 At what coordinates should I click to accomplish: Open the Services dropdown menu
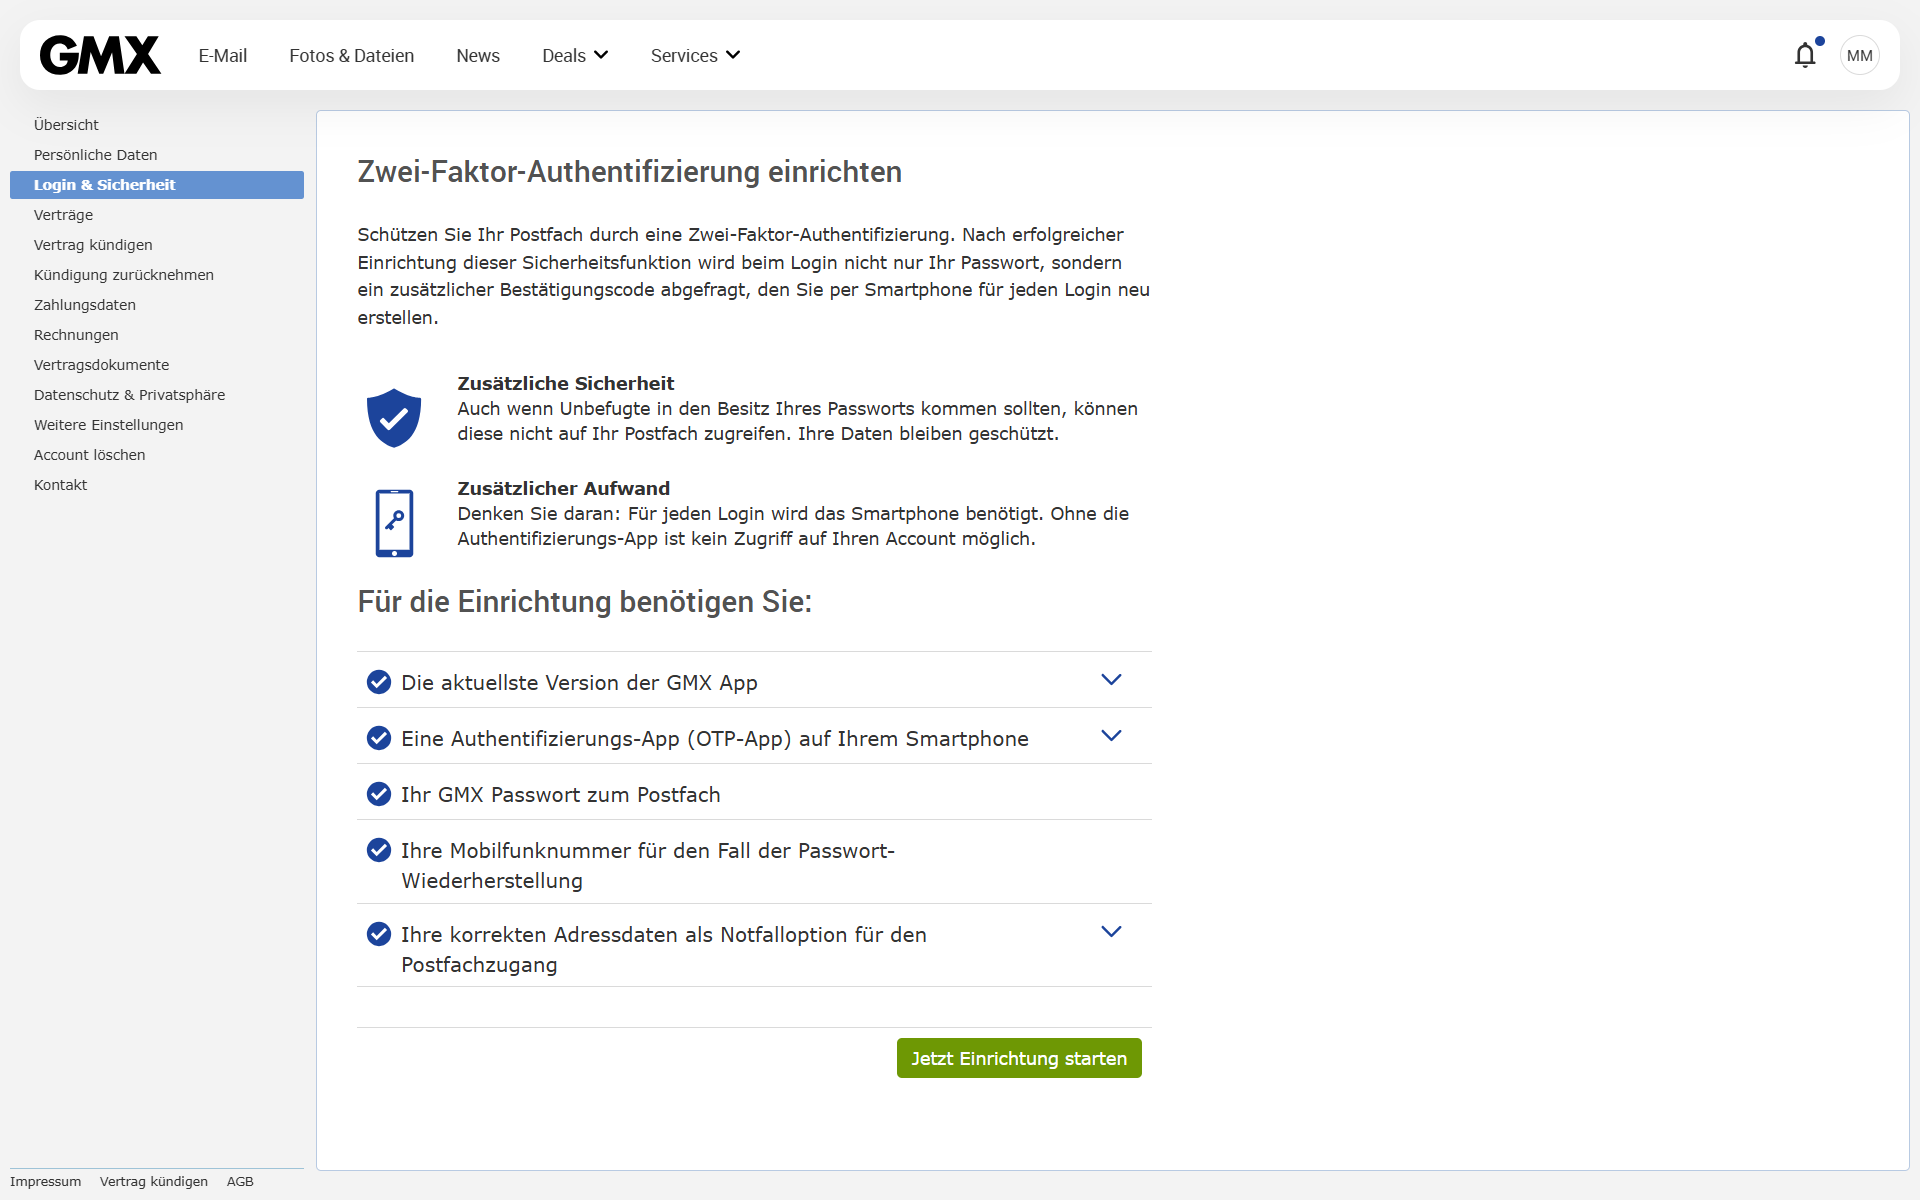(x=695, y=55)
